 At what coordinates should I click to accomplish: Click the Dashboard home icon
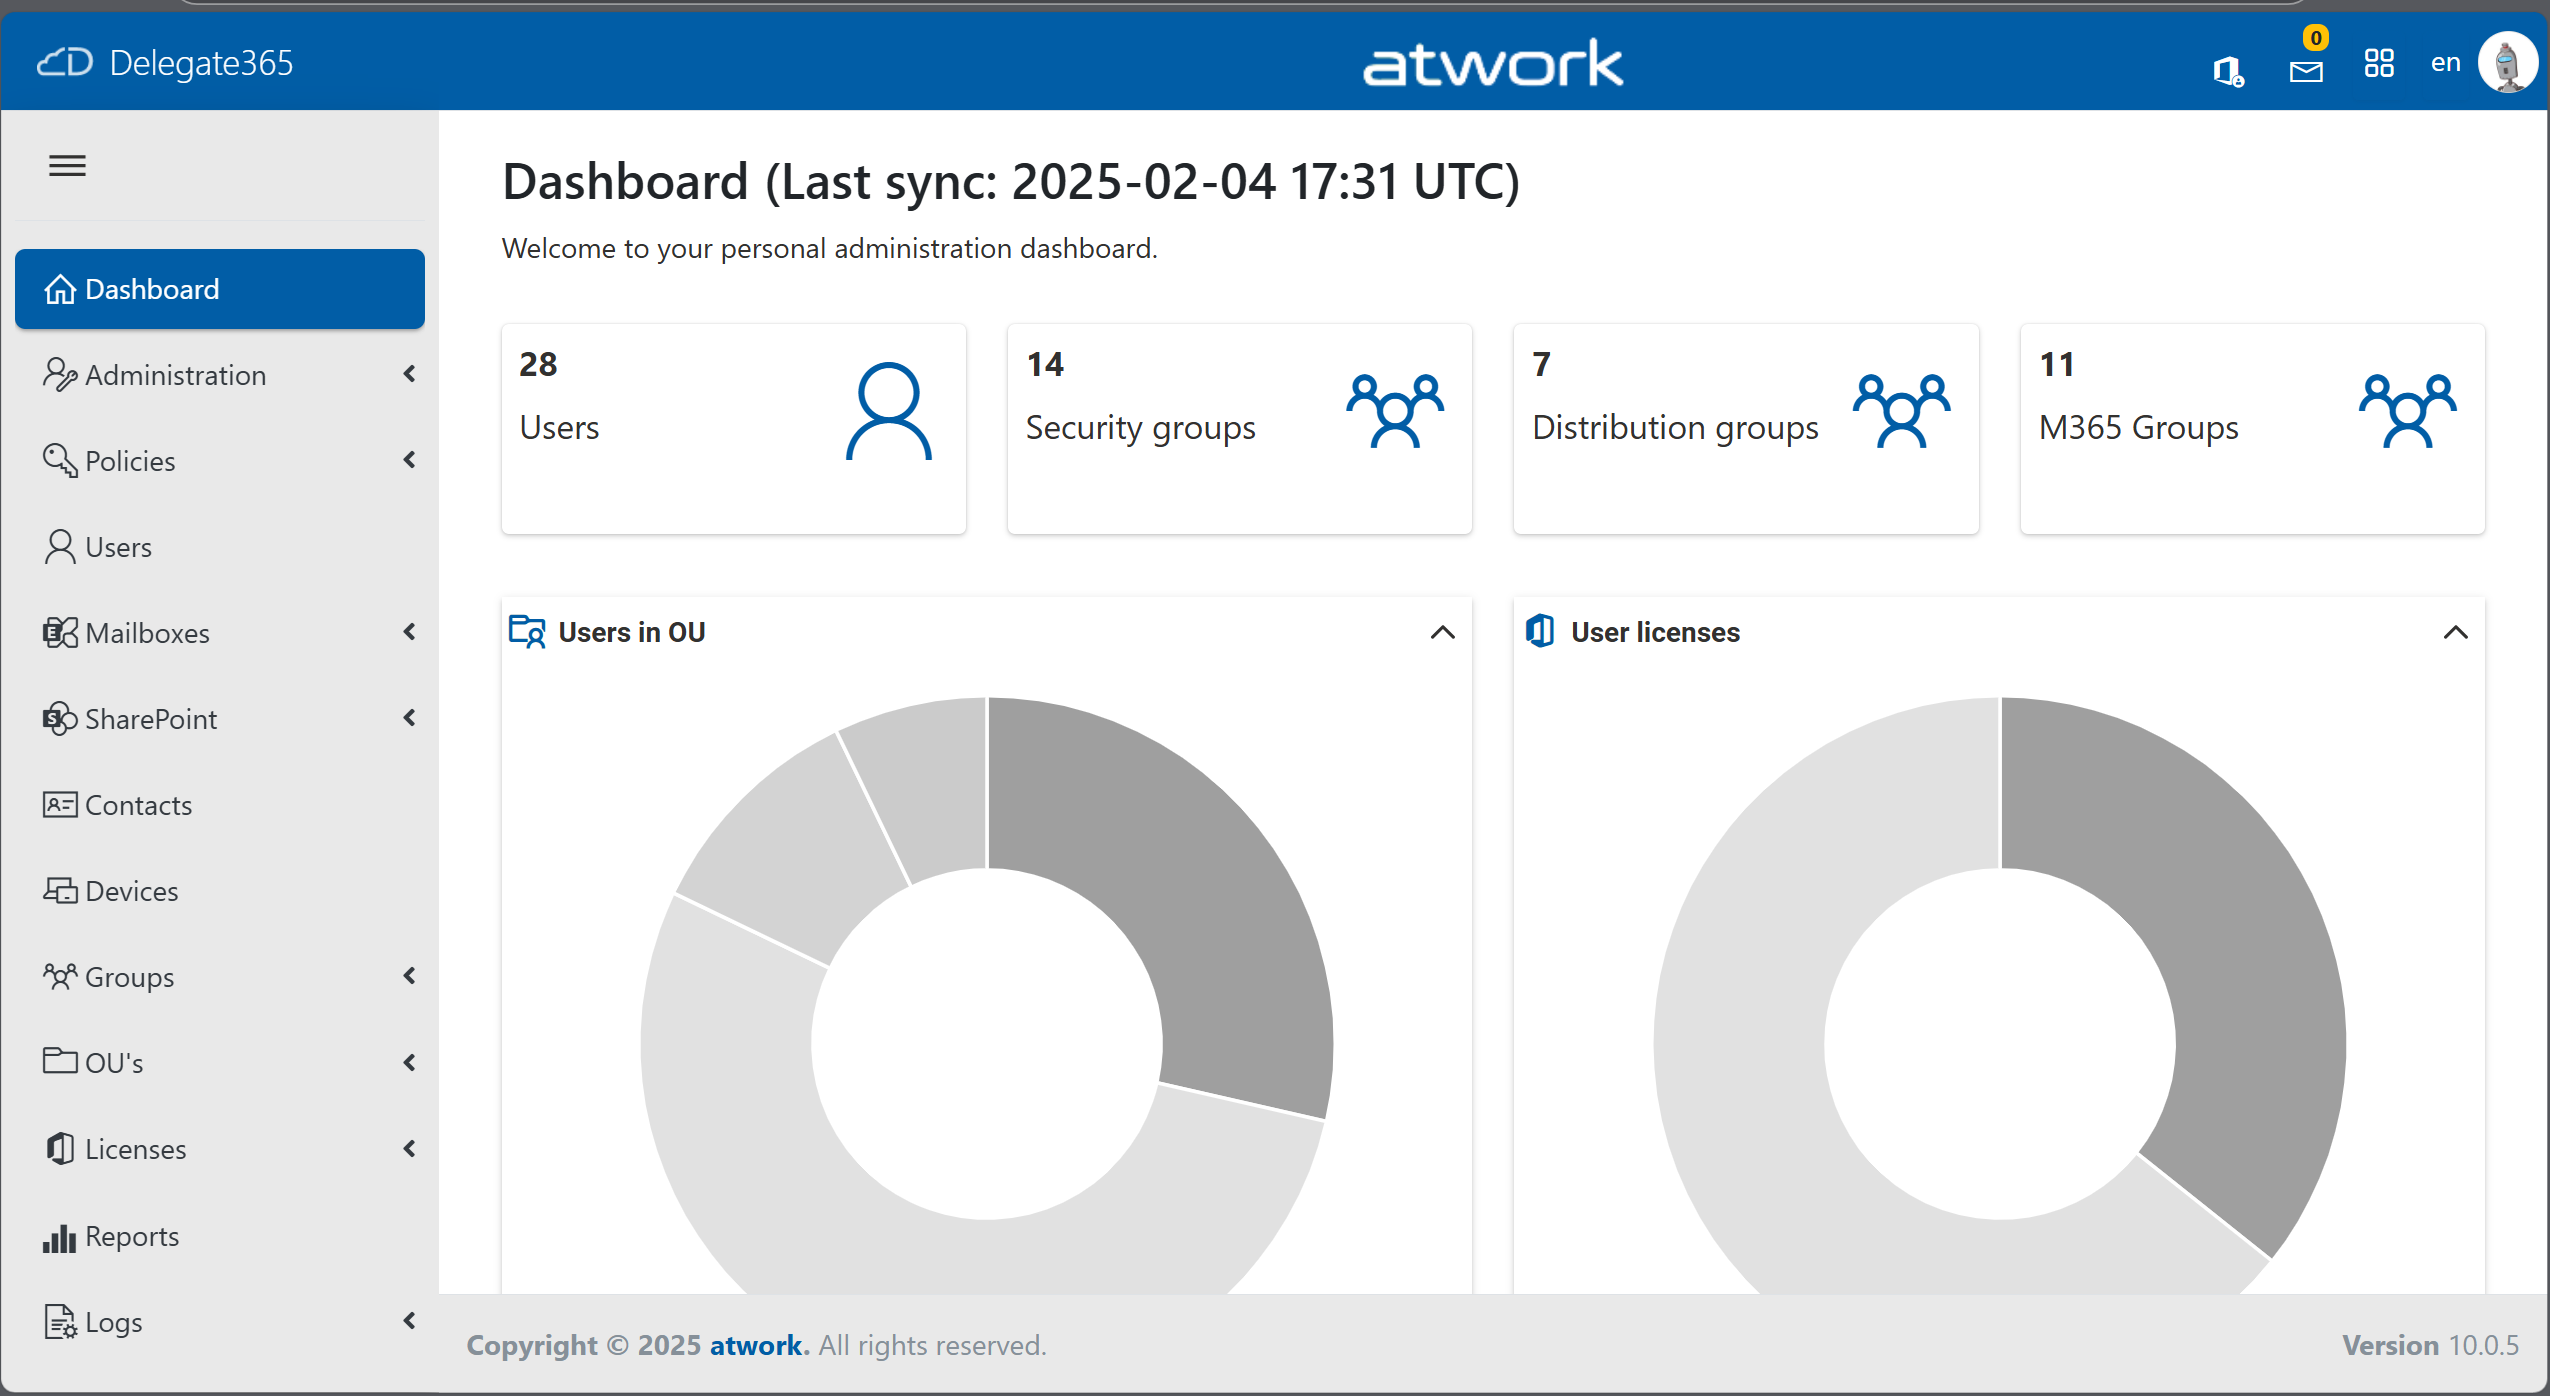pos(60,289)
